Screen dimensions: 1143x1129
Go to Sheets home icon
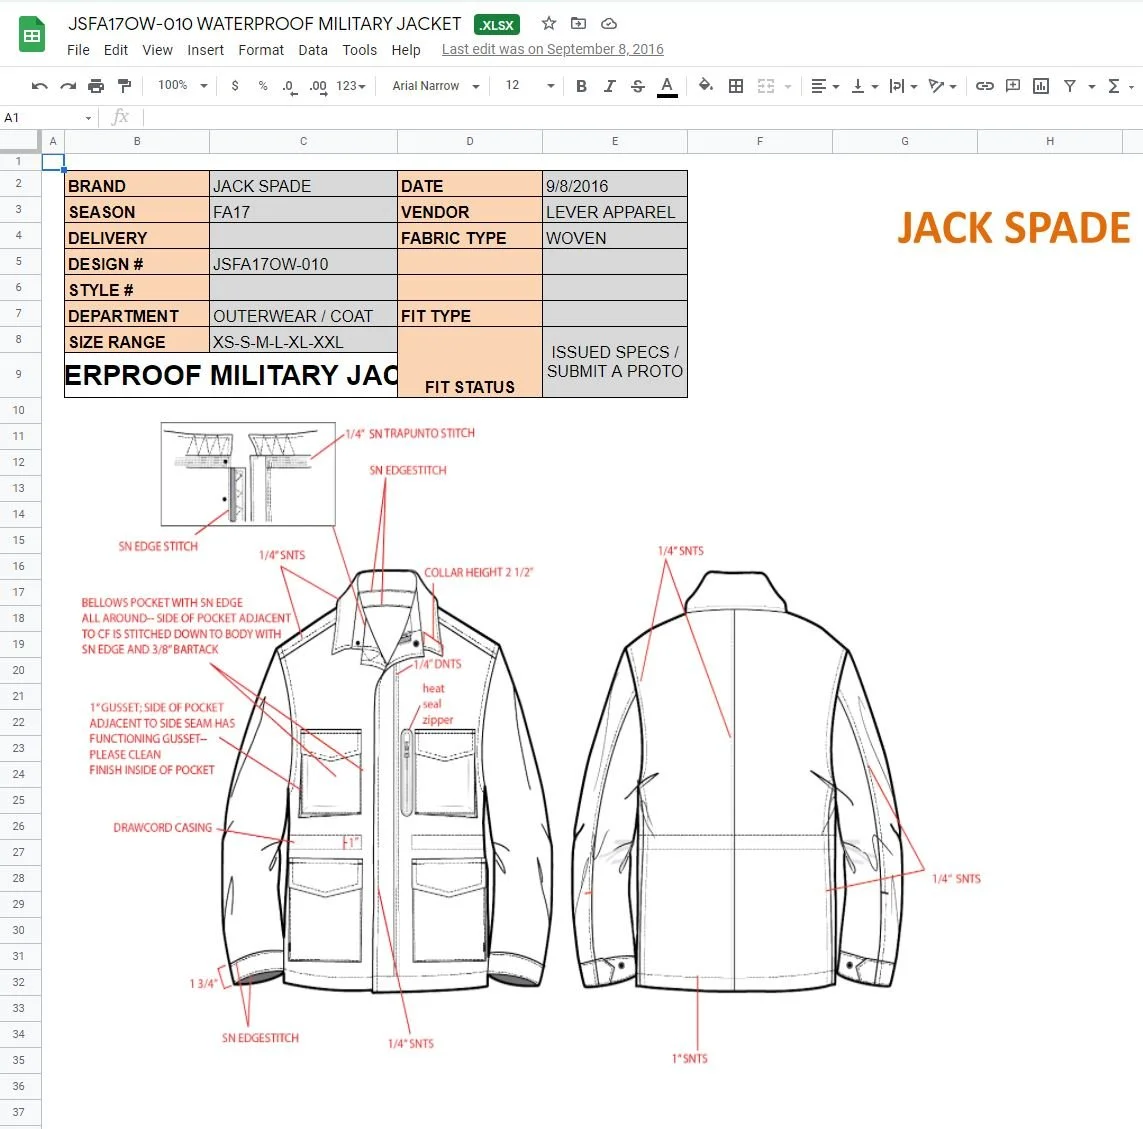32,35
